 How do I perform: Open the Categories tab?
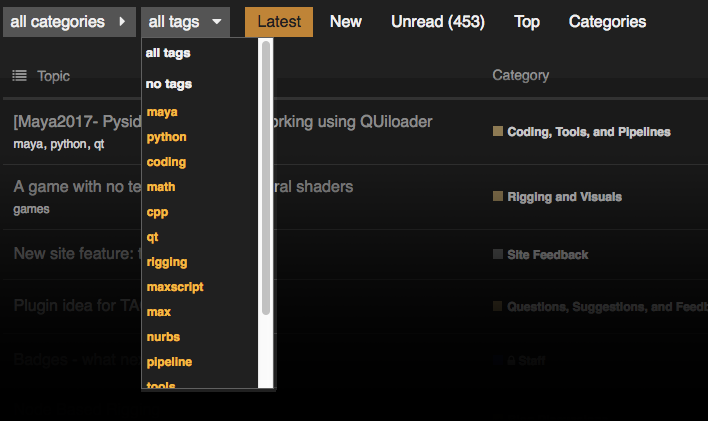point(607,21)
